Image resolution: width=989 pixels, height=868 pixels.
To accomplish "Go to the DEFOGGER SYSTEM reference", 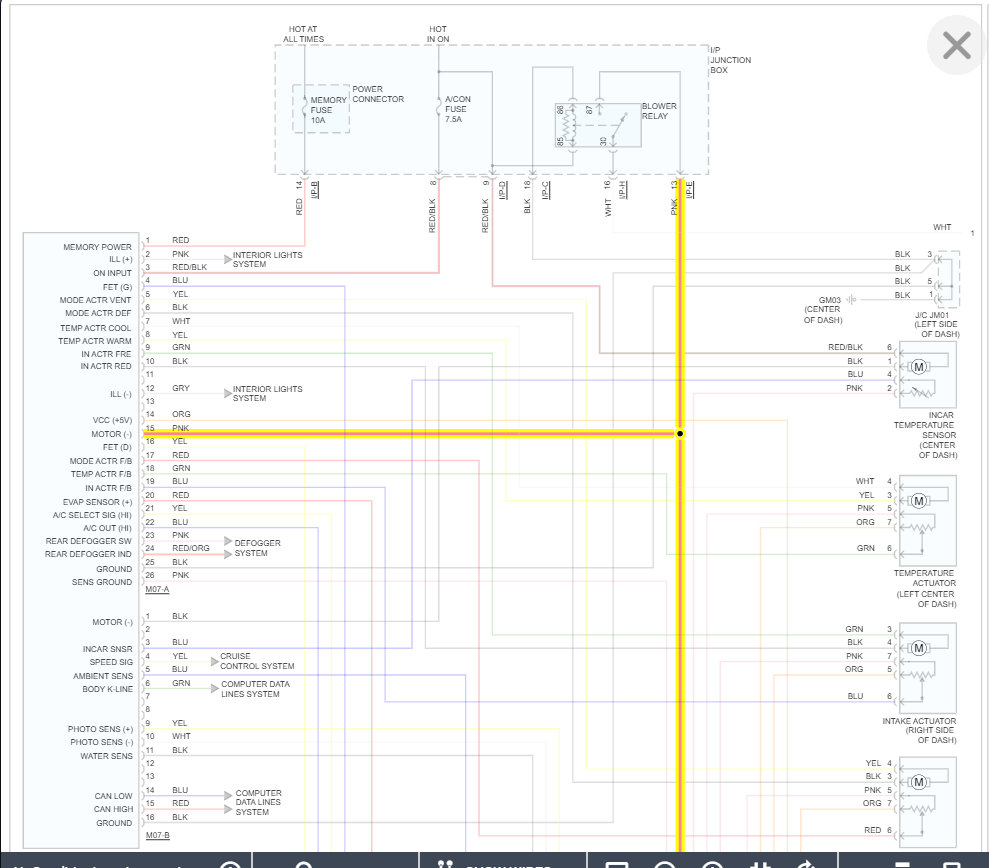I will [257, 548].
